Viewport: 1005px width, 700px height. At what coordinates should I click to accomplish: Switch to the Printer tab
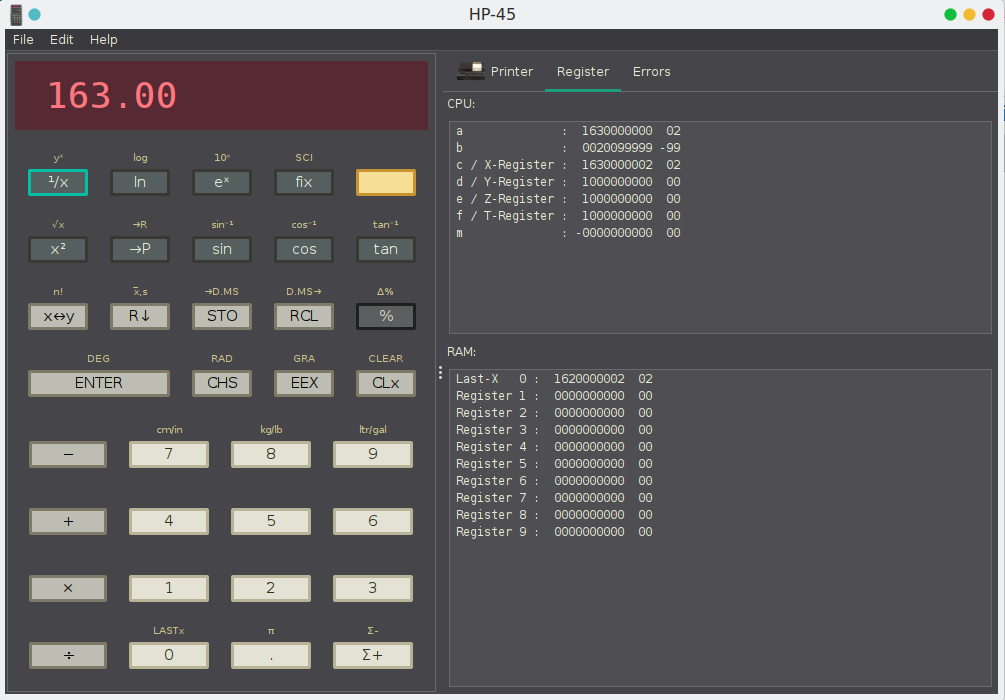click(495, 72)
